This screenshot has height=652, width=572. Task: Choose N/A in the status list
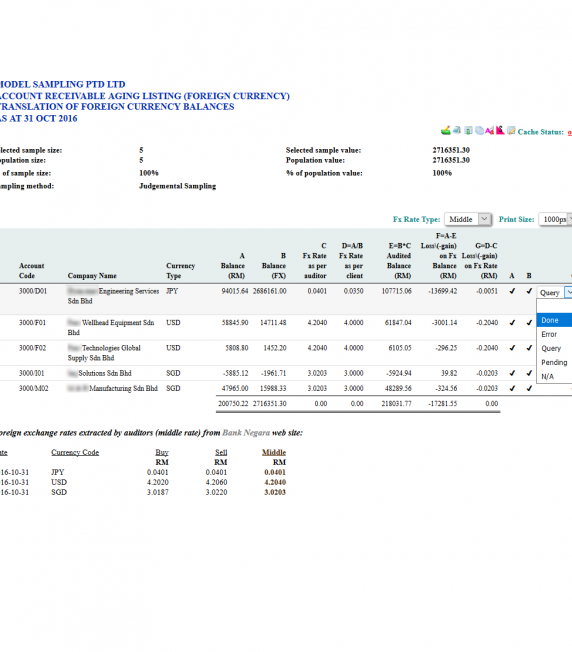[555, 376]
